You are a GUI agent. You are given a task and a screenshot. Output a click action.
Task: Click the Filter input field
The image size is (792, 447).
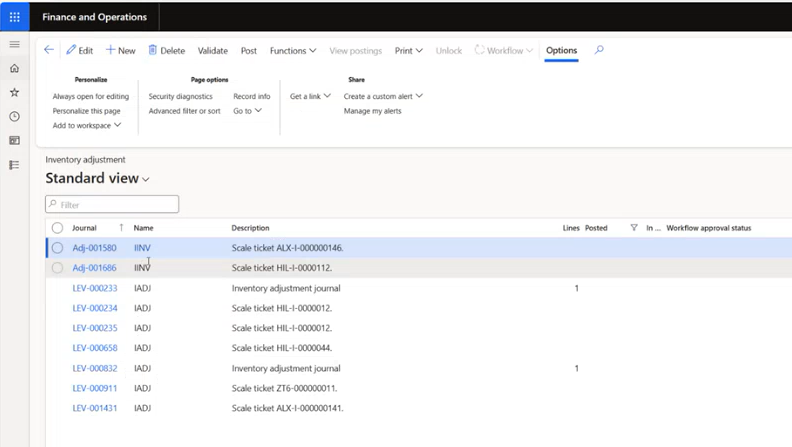(112, 205)
